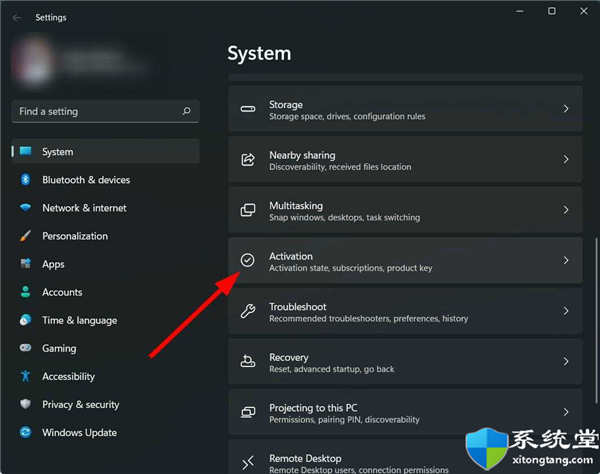Open Windows Update page
Image resolution: width=600 pixels, height=474 pixels.
coord(80,433)
